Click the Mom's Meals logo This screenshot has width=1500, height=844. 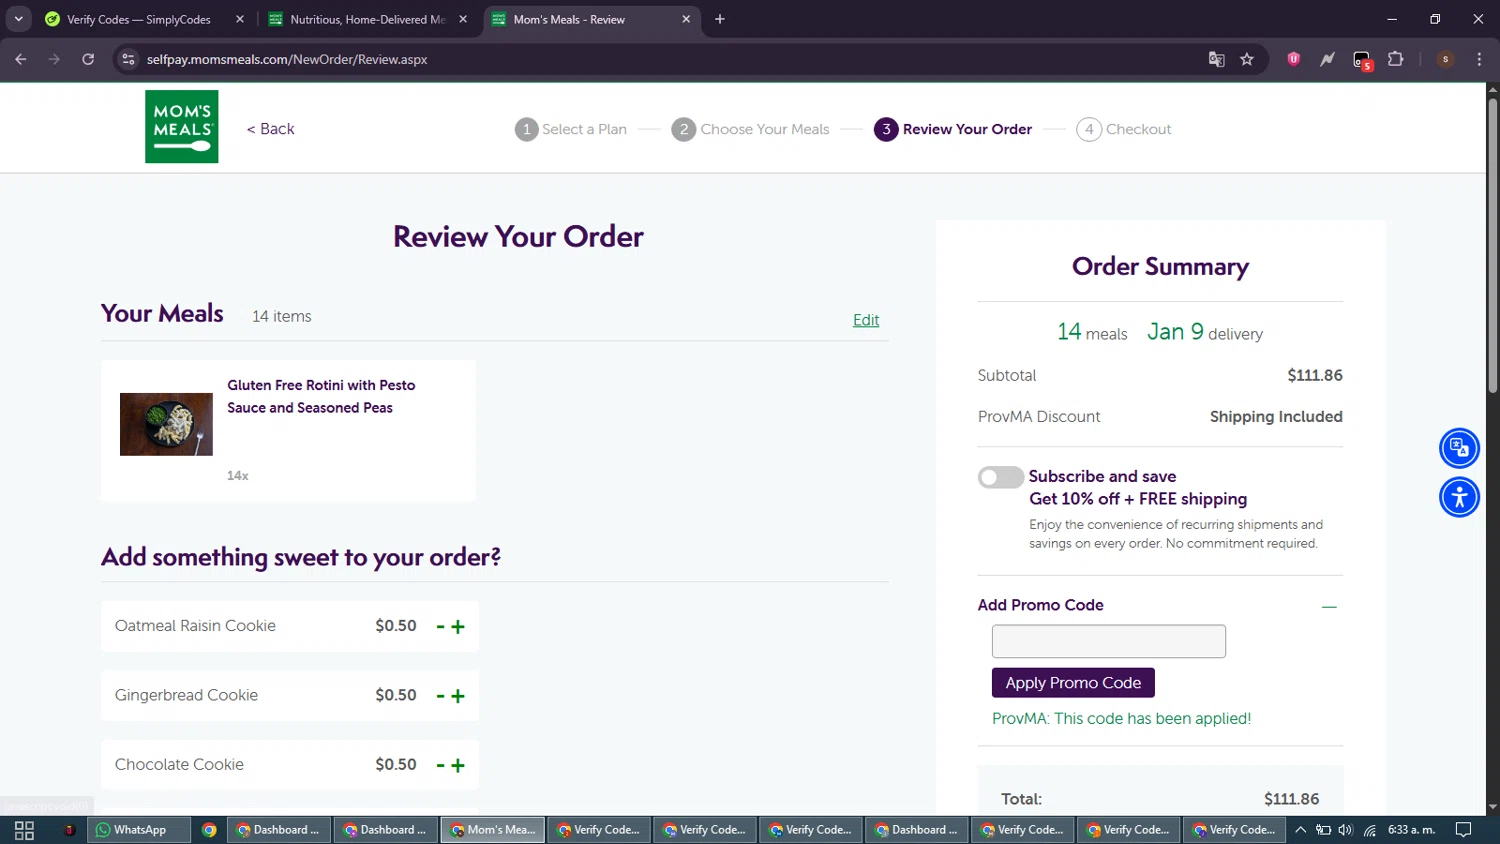[182, 127]
